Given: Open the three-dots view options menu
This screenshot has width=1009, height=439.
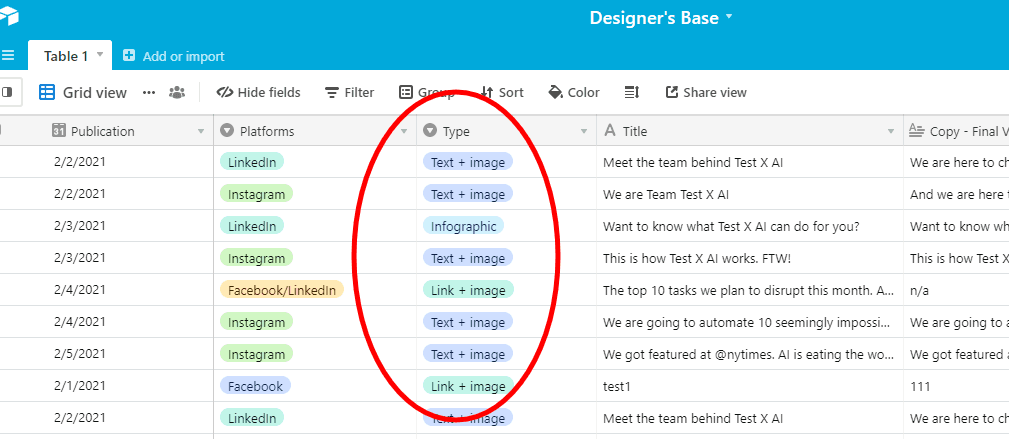Looking at the screenshot, I should tap(149, 92).
